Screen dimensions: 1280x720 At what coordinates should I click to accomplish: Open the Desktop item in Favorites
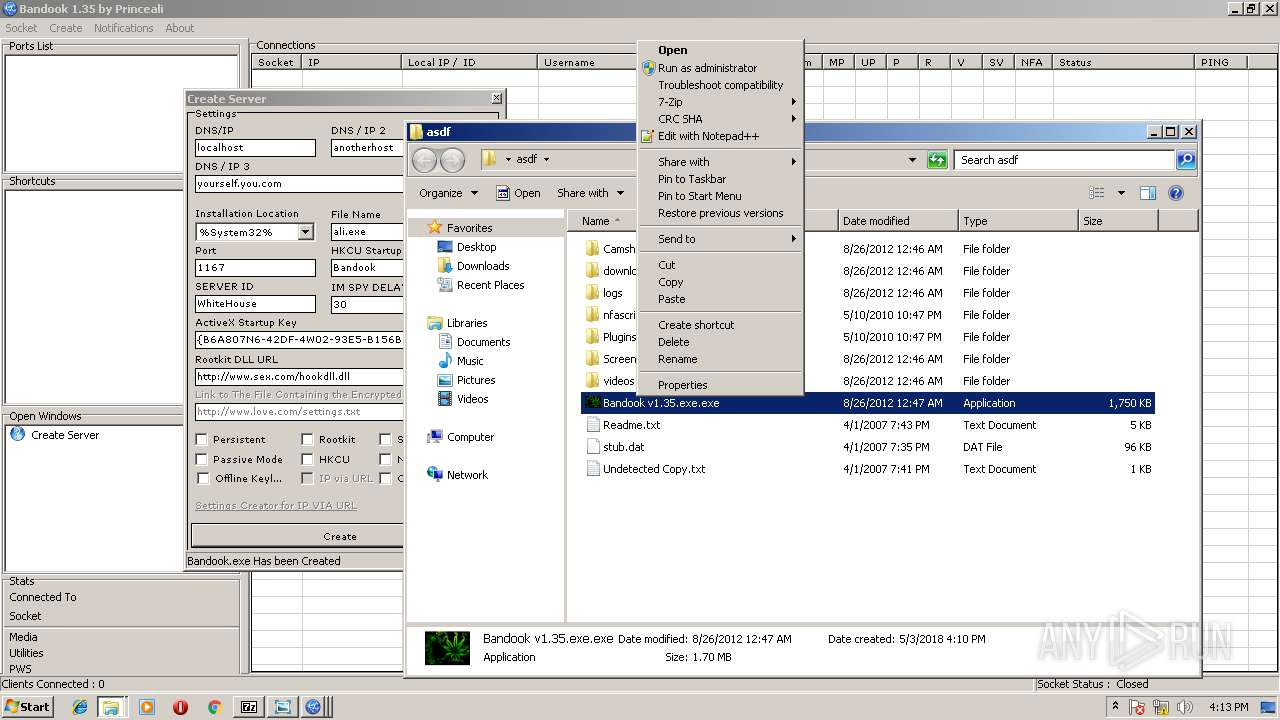[x=467, y=247]
